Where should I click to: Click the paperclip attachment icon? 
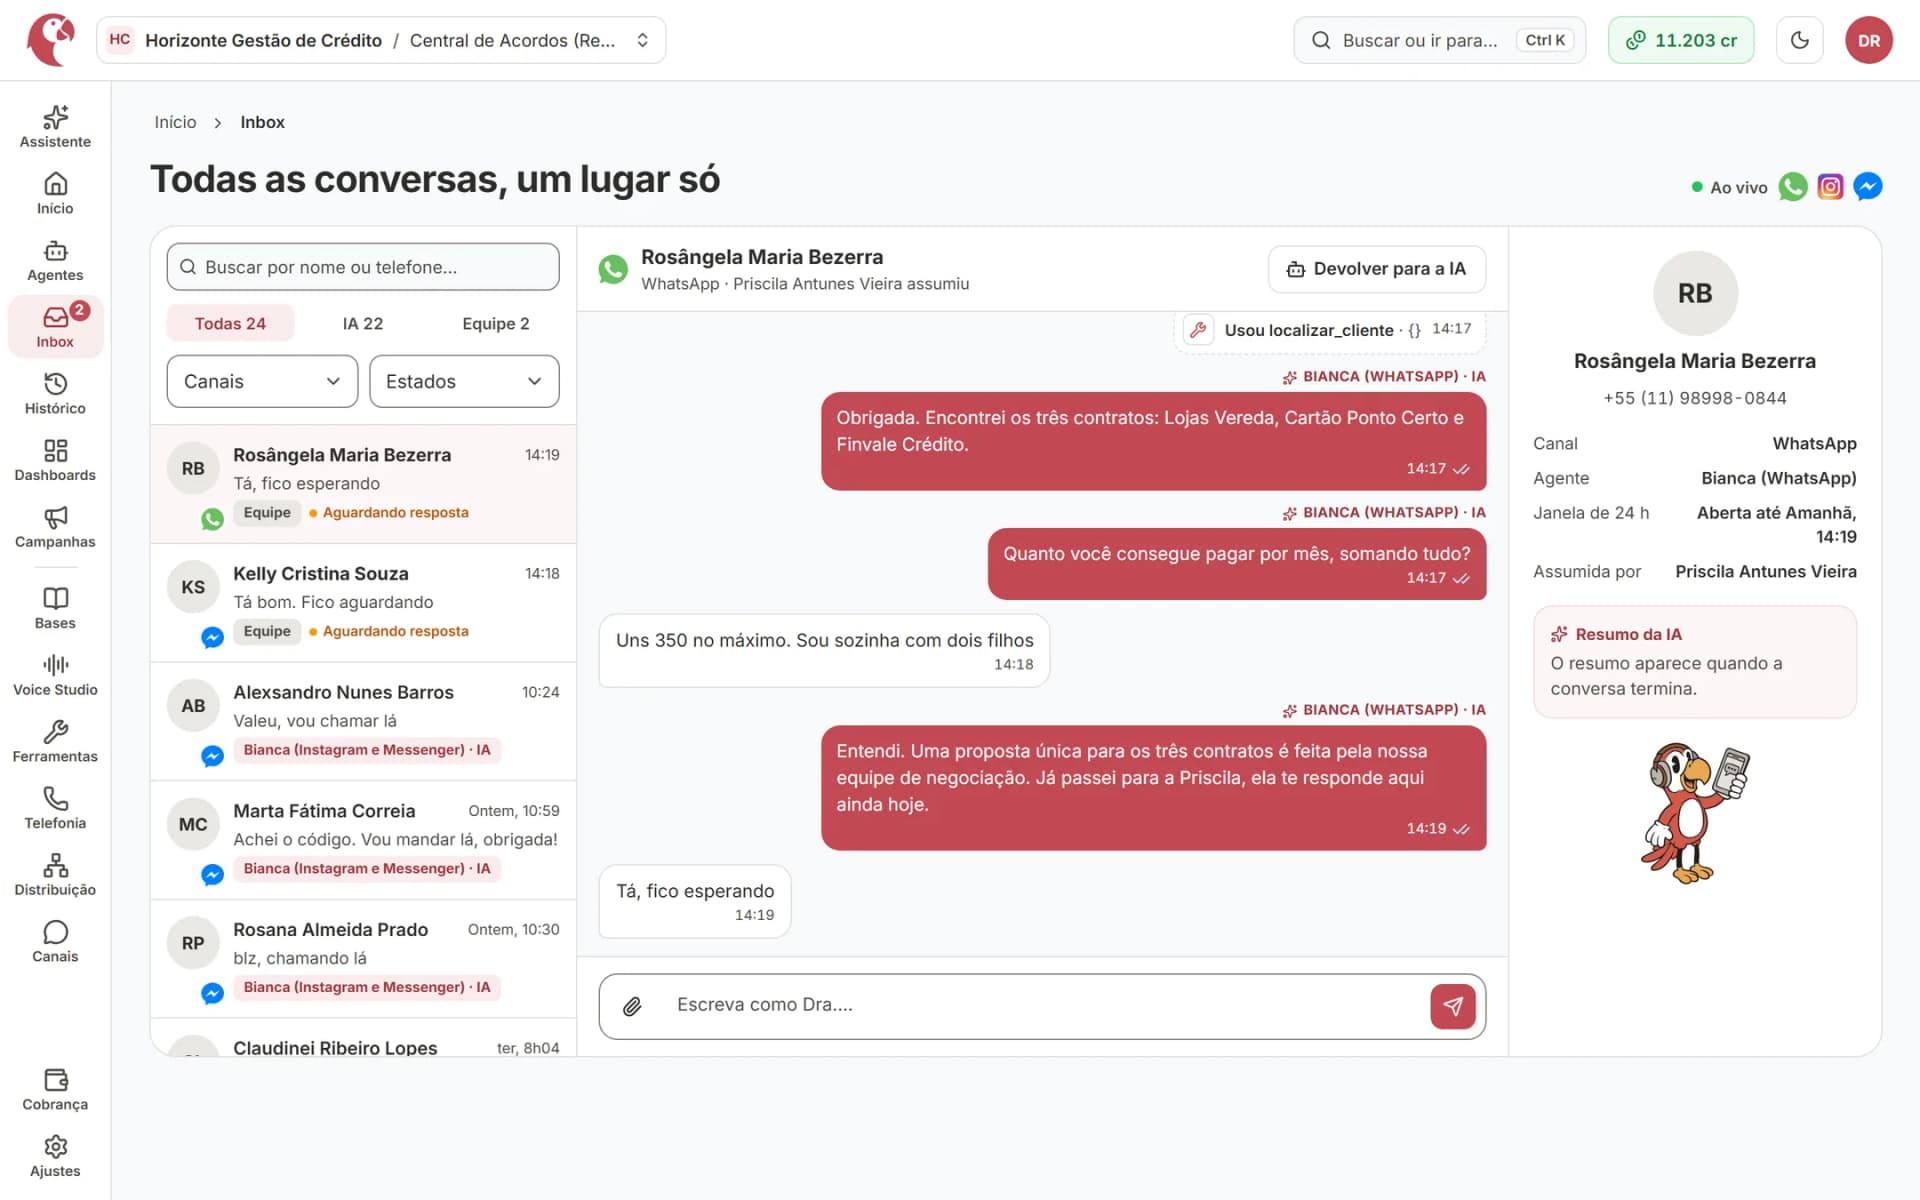click(x=632, y=1006)
